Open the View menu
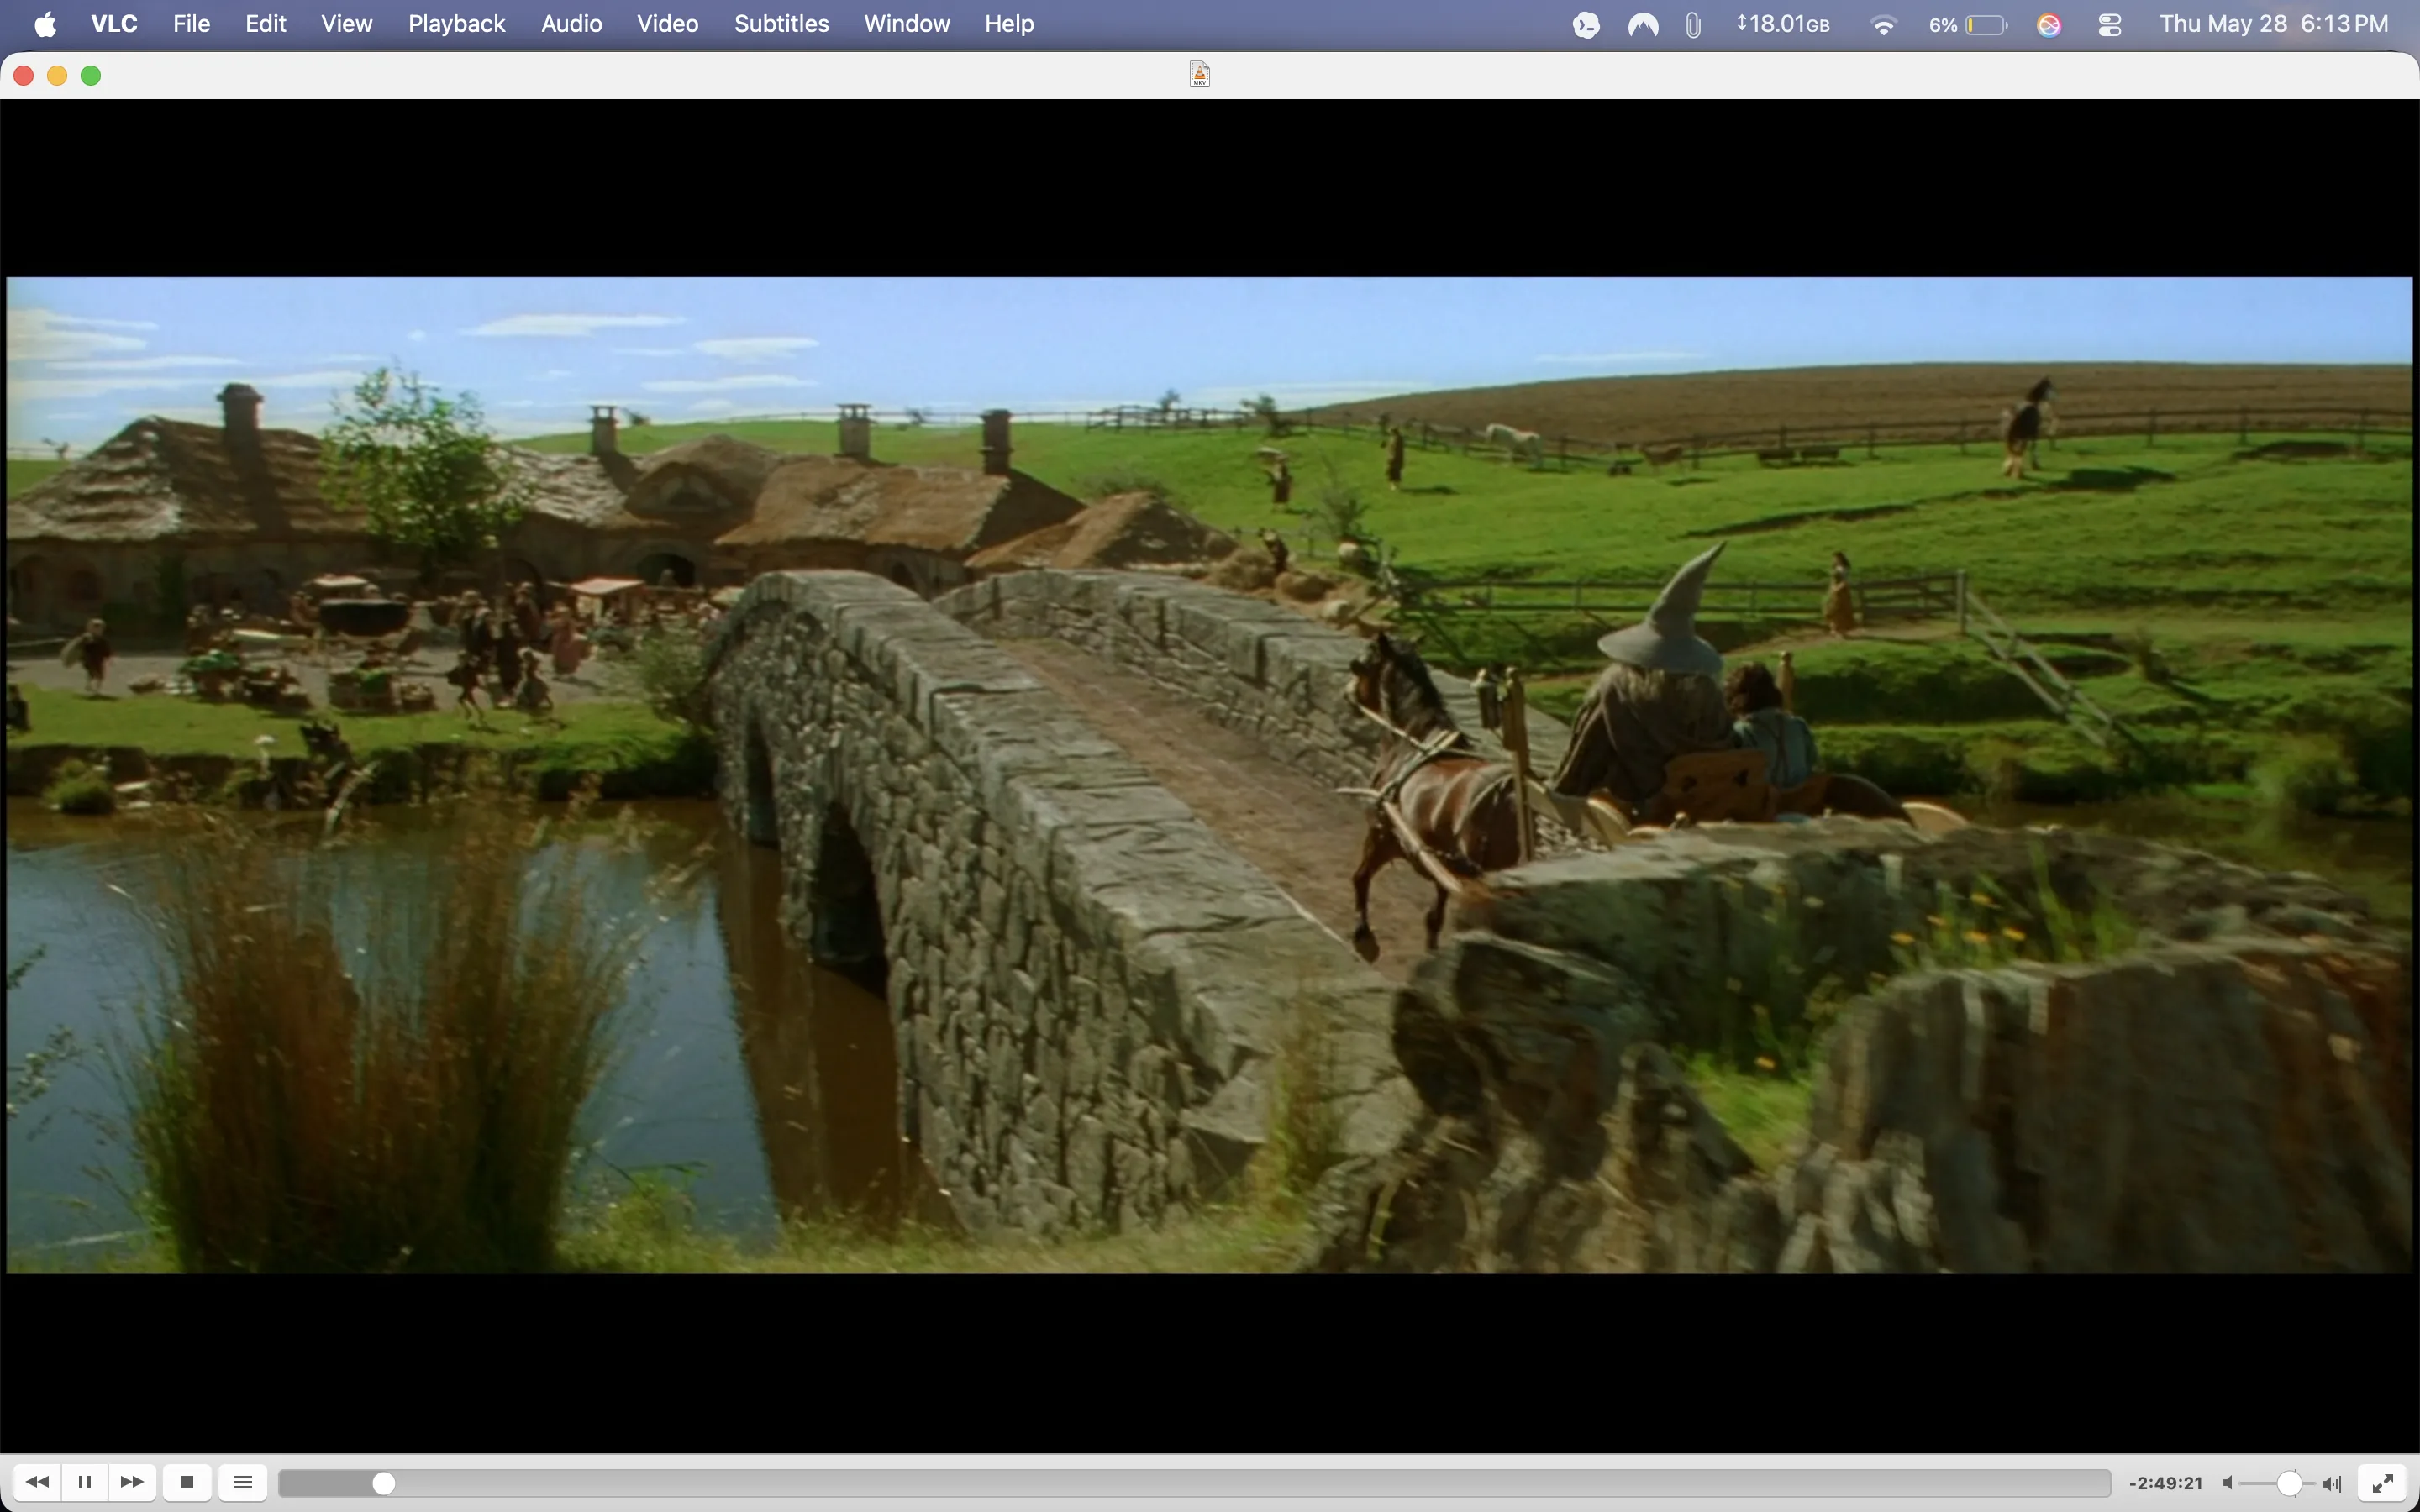Image resolution: width=2420 pixels, height=1512 pixels. [x=347, y=24]
